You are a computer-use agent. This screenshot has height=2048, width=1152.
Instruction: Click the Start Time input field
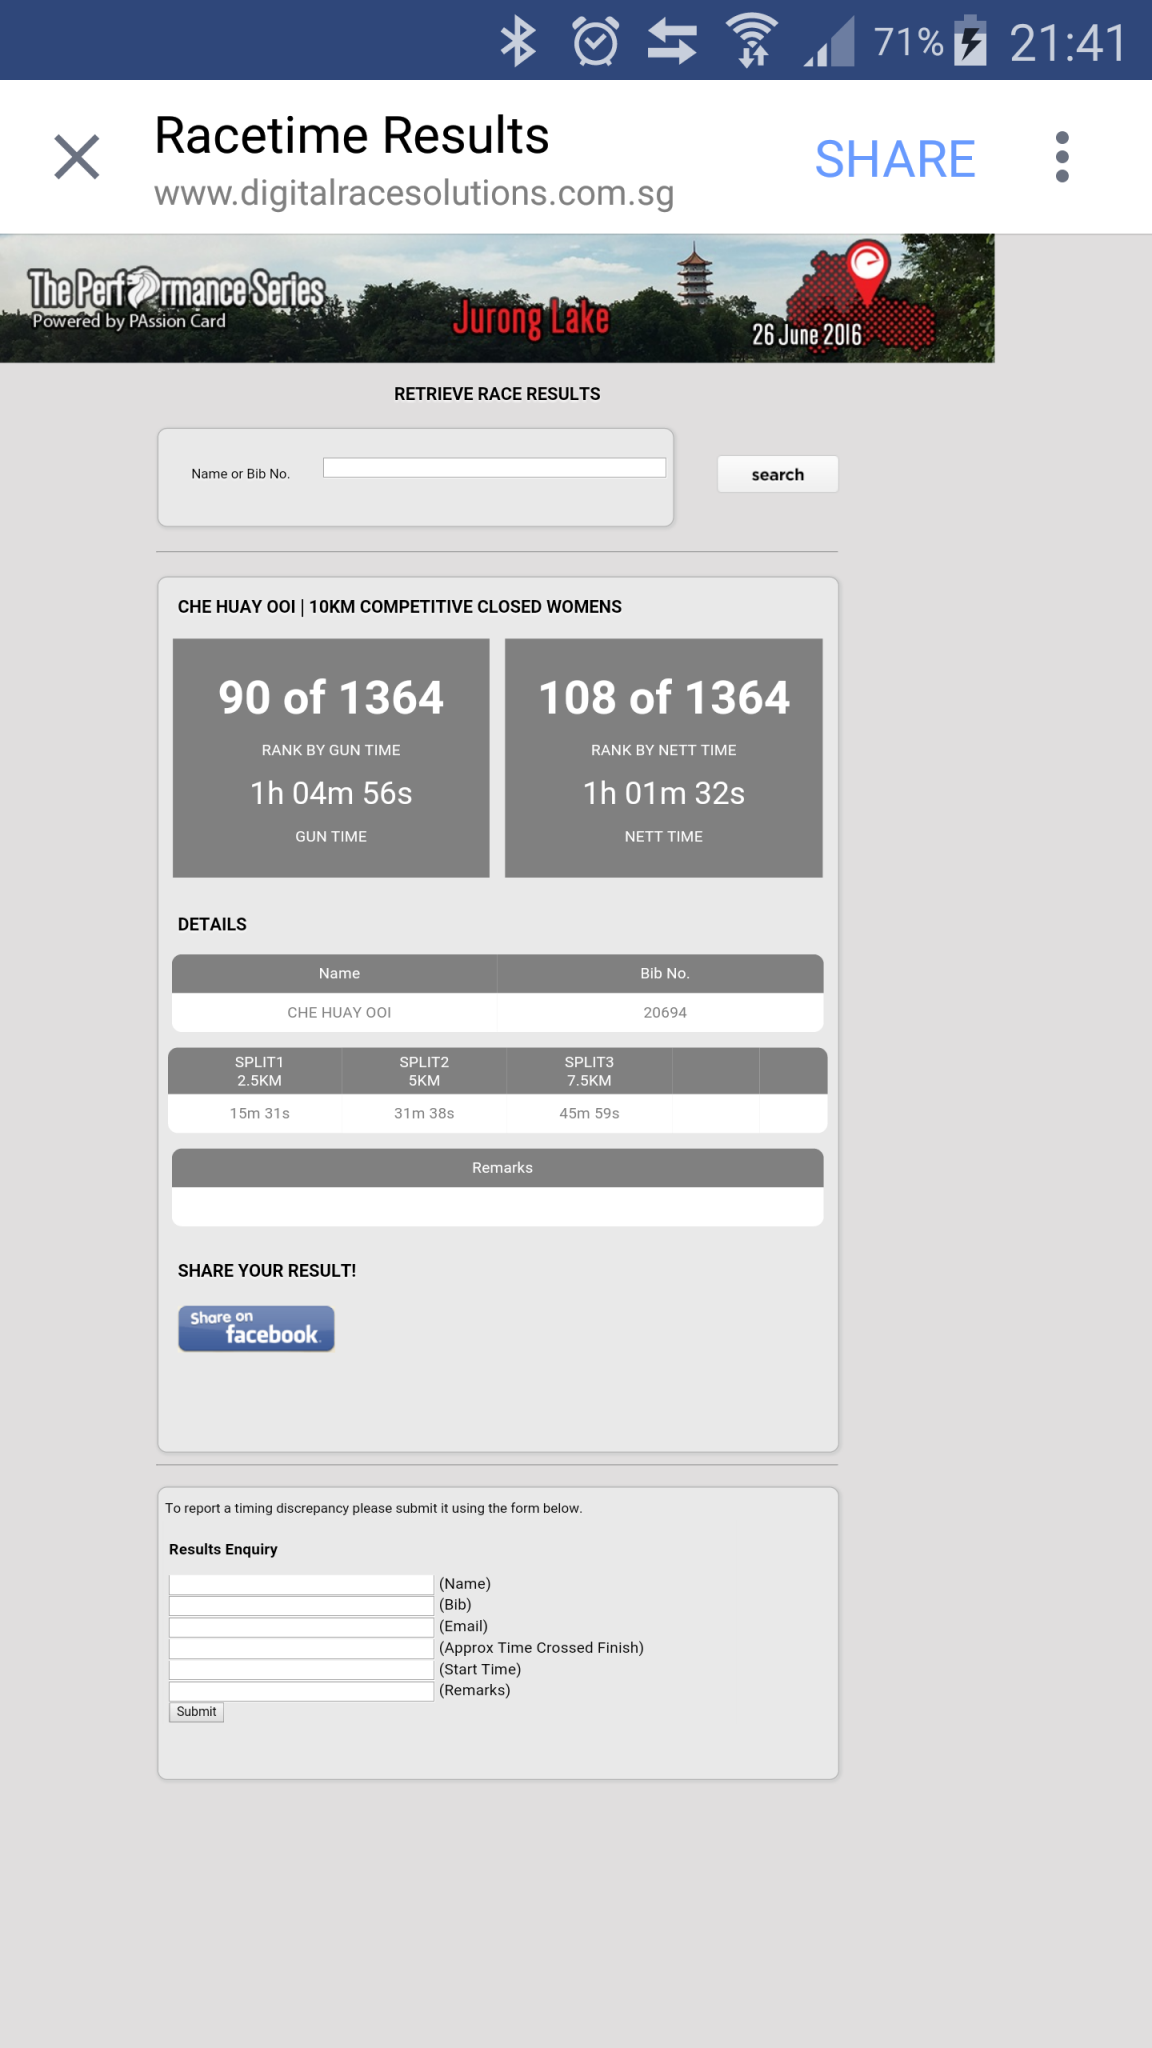(x=301, y=1669)
